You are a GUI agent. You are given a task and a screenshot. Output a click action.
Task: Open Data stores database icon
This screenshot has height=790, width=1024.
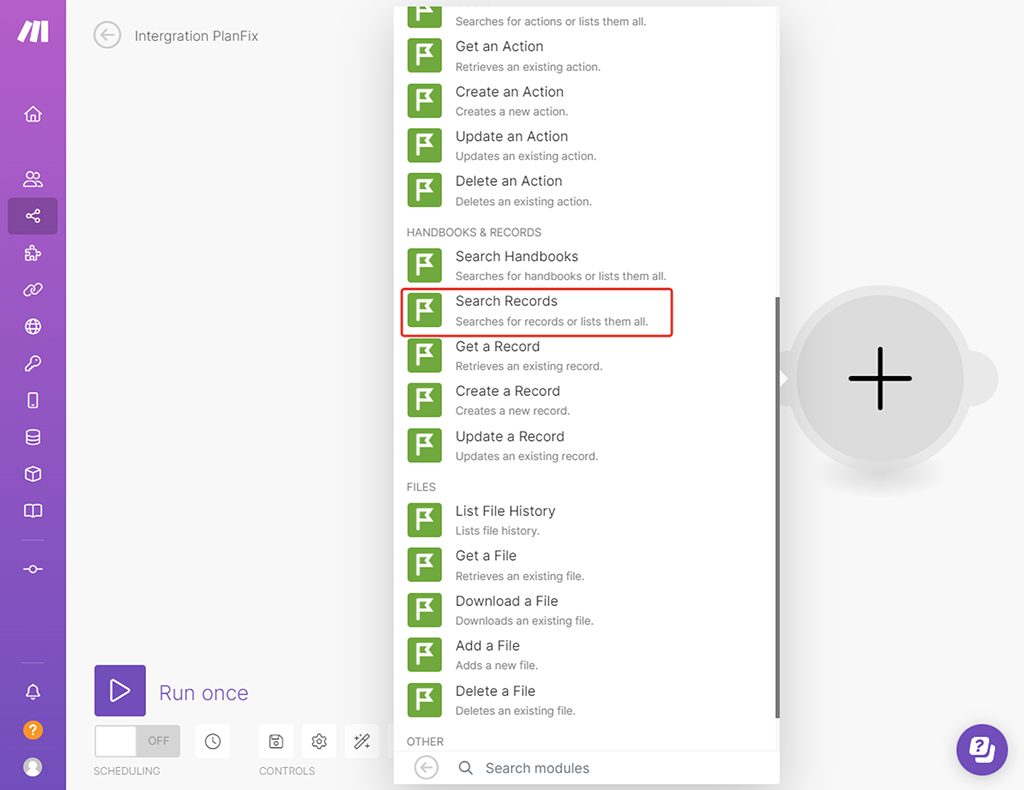pyautogui.click(x=33, y=437)
